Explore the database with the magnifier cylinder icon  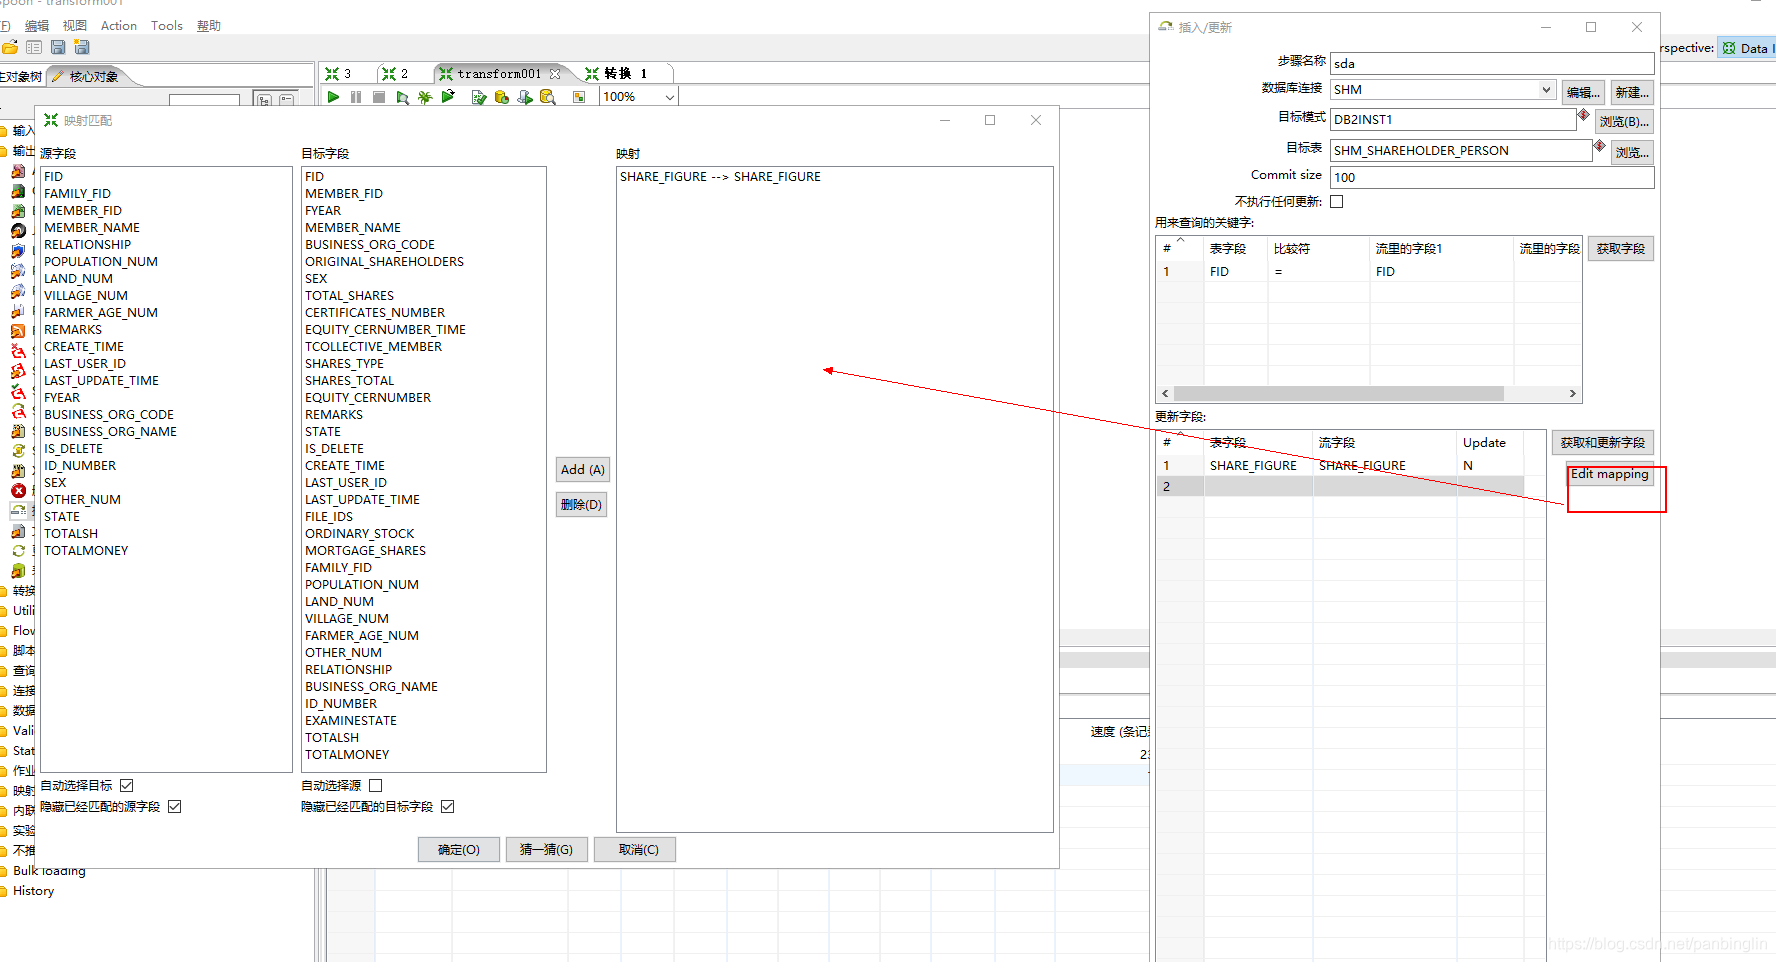tap(548, 97)
